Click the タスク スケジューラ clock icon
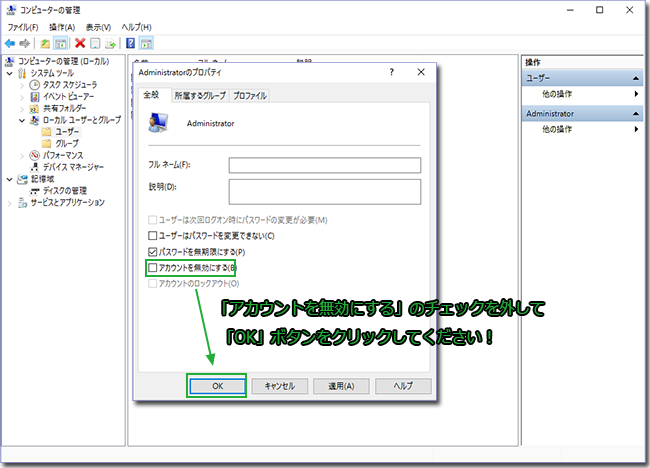 (34, 85)
